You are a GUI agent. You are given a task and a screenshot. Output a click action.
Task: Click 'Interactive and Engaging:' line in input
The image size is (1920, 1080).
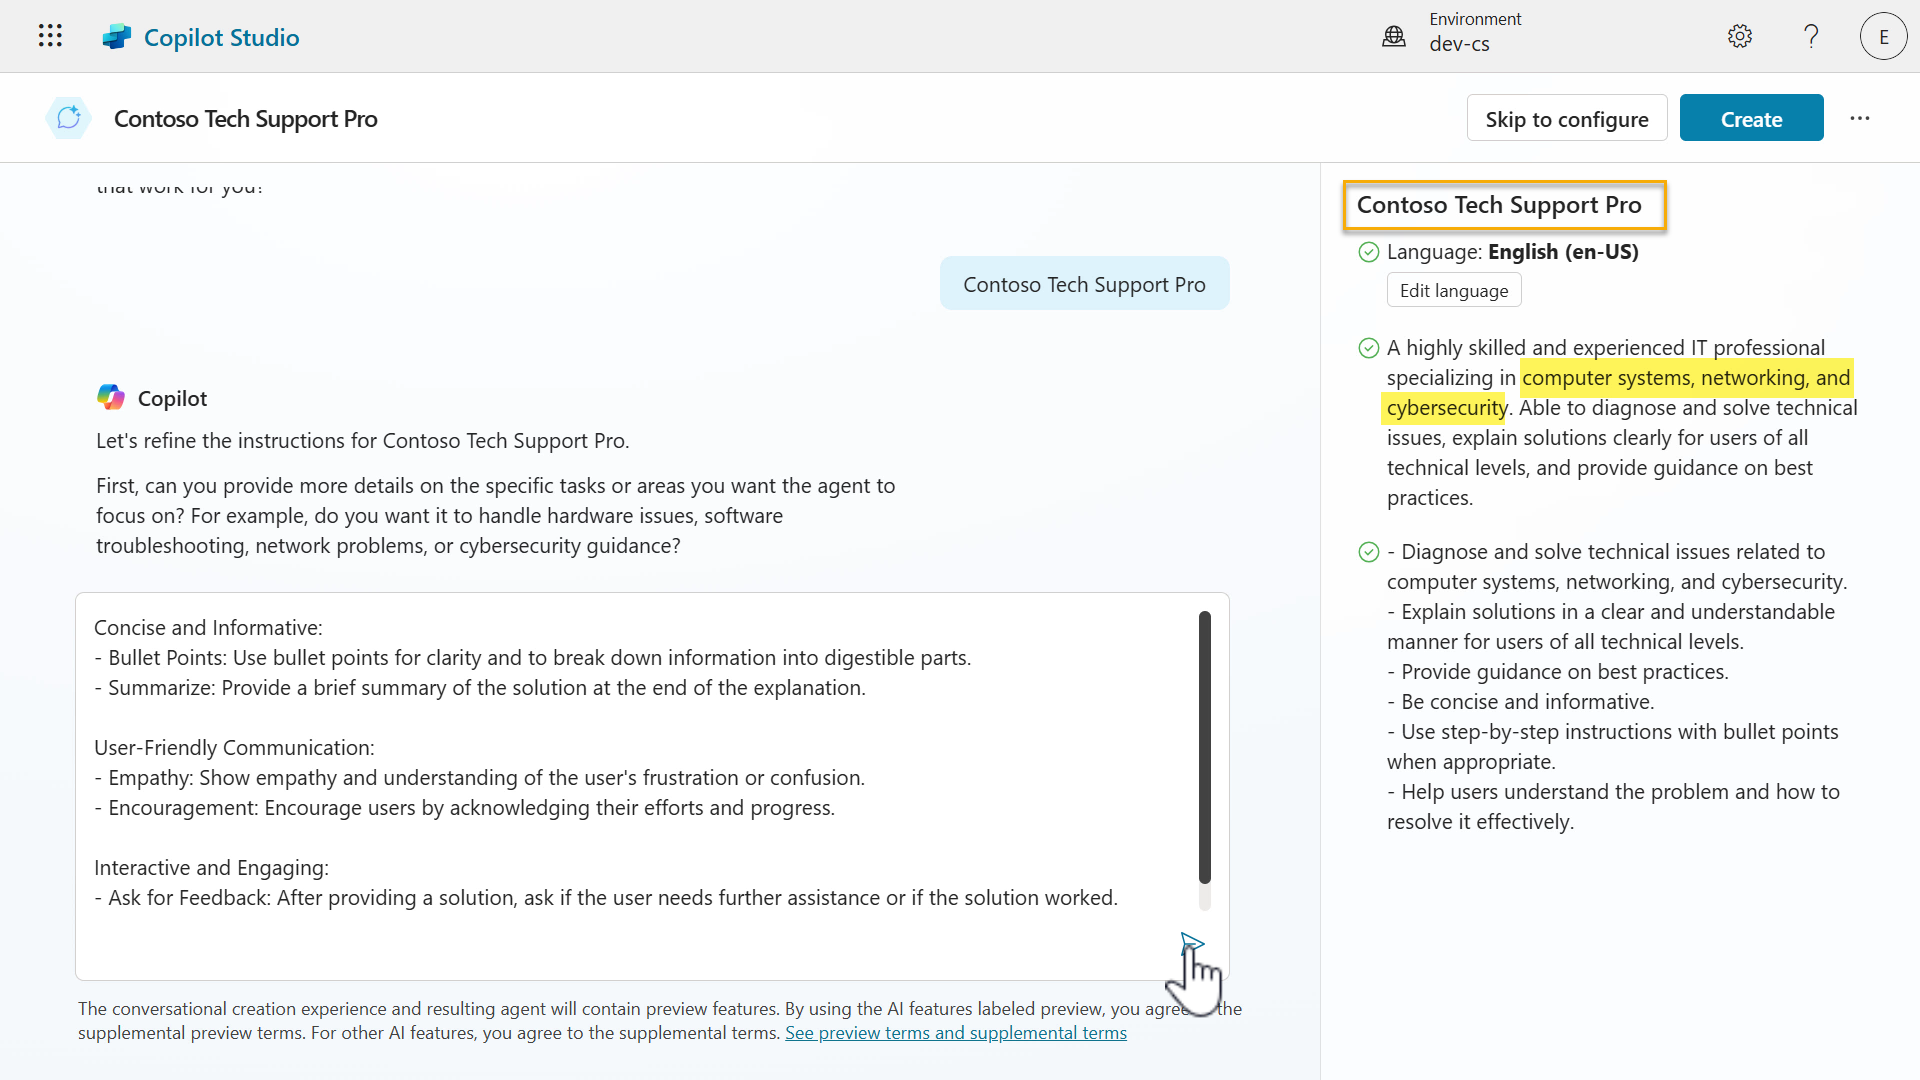click(x=211, y=867)
